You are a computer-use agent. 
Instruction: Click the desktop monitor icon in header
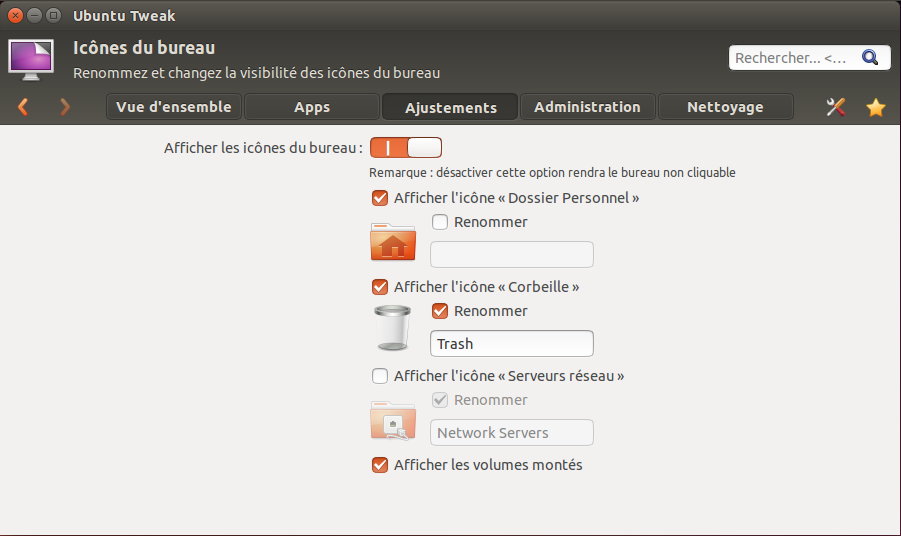coord(31,60)
